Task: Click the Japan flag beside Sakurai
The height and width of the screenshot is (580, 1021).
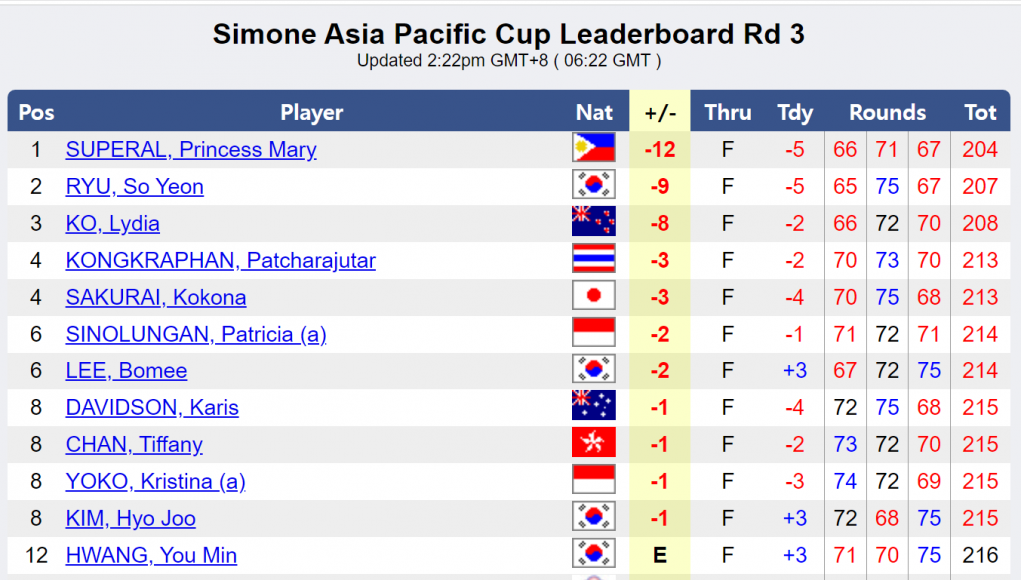Action: (x=593, y=297)
